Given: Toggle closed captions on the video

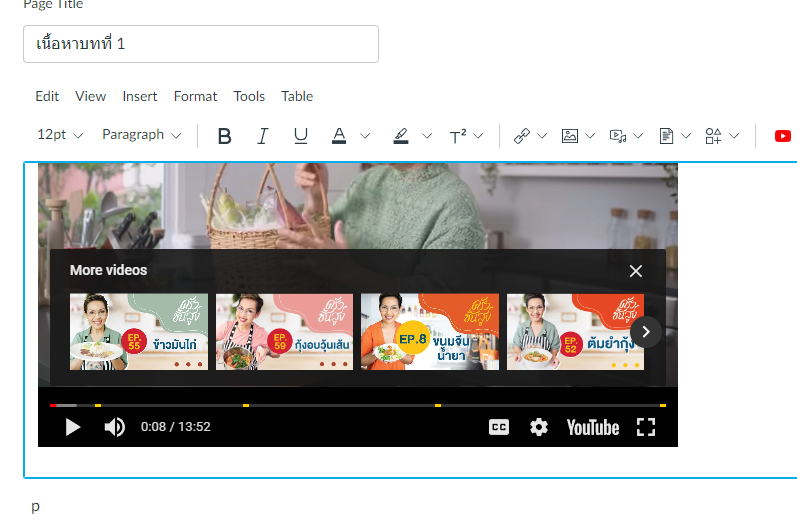Looking at the screenshot, I should pos(499,427).
